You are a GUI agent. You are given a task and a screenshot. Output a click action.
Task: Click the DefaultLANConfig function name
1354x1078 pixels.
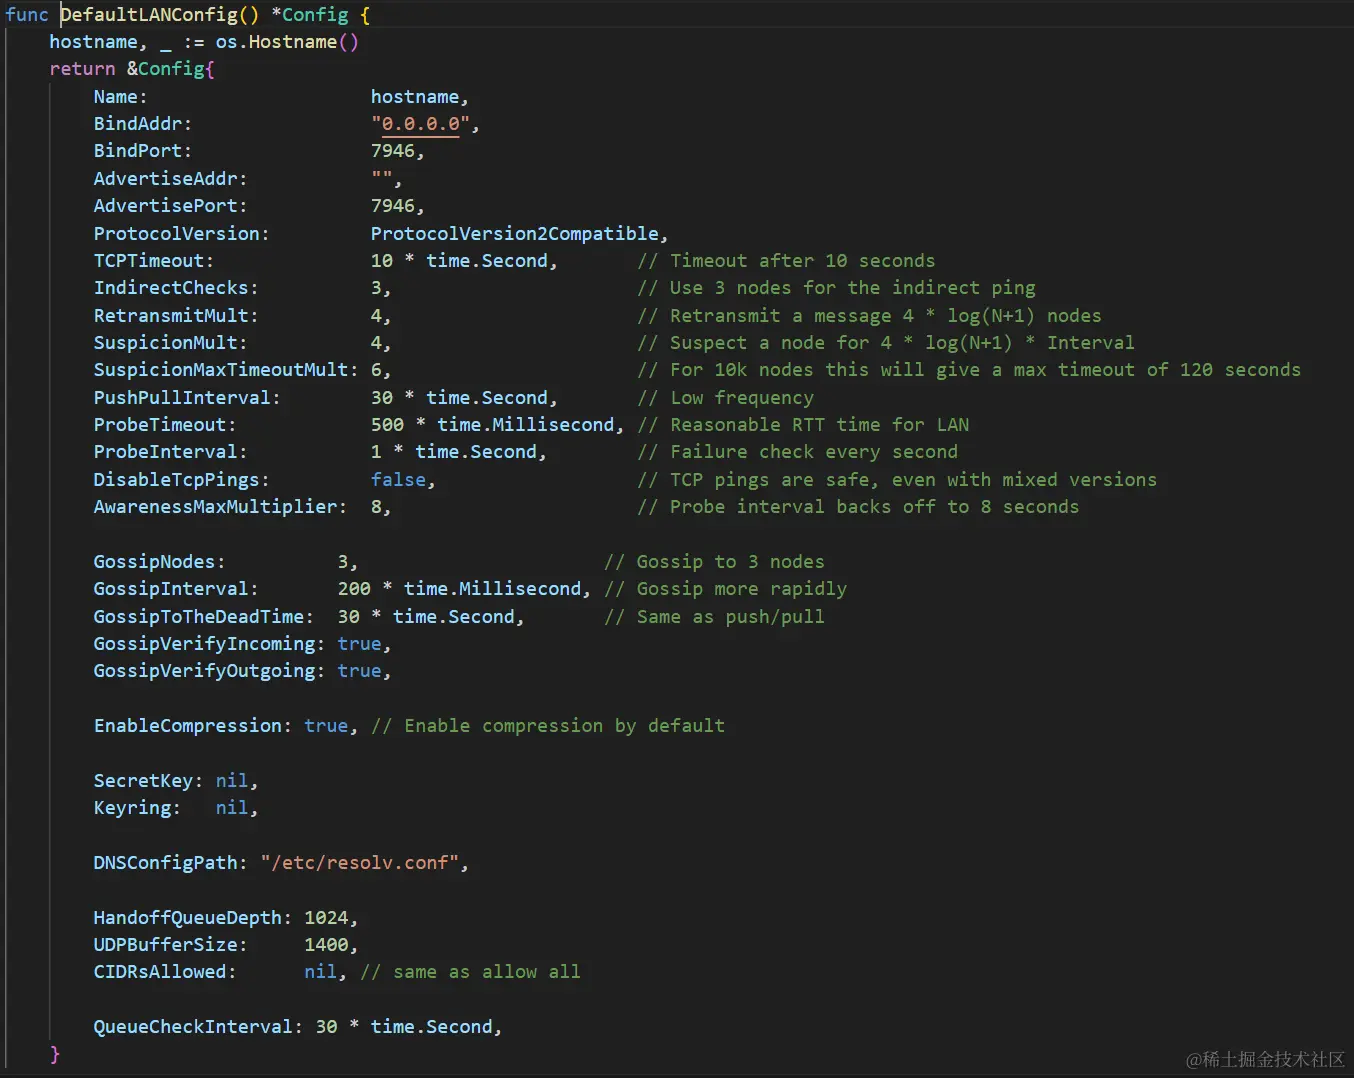[149, 15]
